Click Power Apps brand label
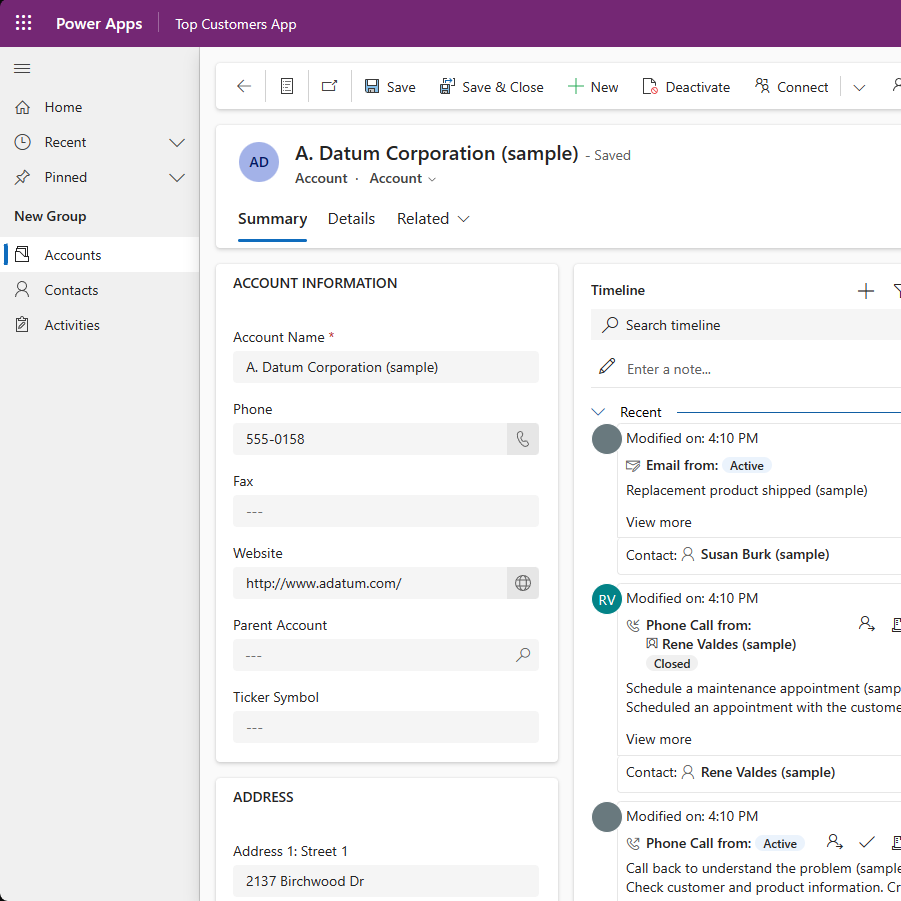 (99, 24)
